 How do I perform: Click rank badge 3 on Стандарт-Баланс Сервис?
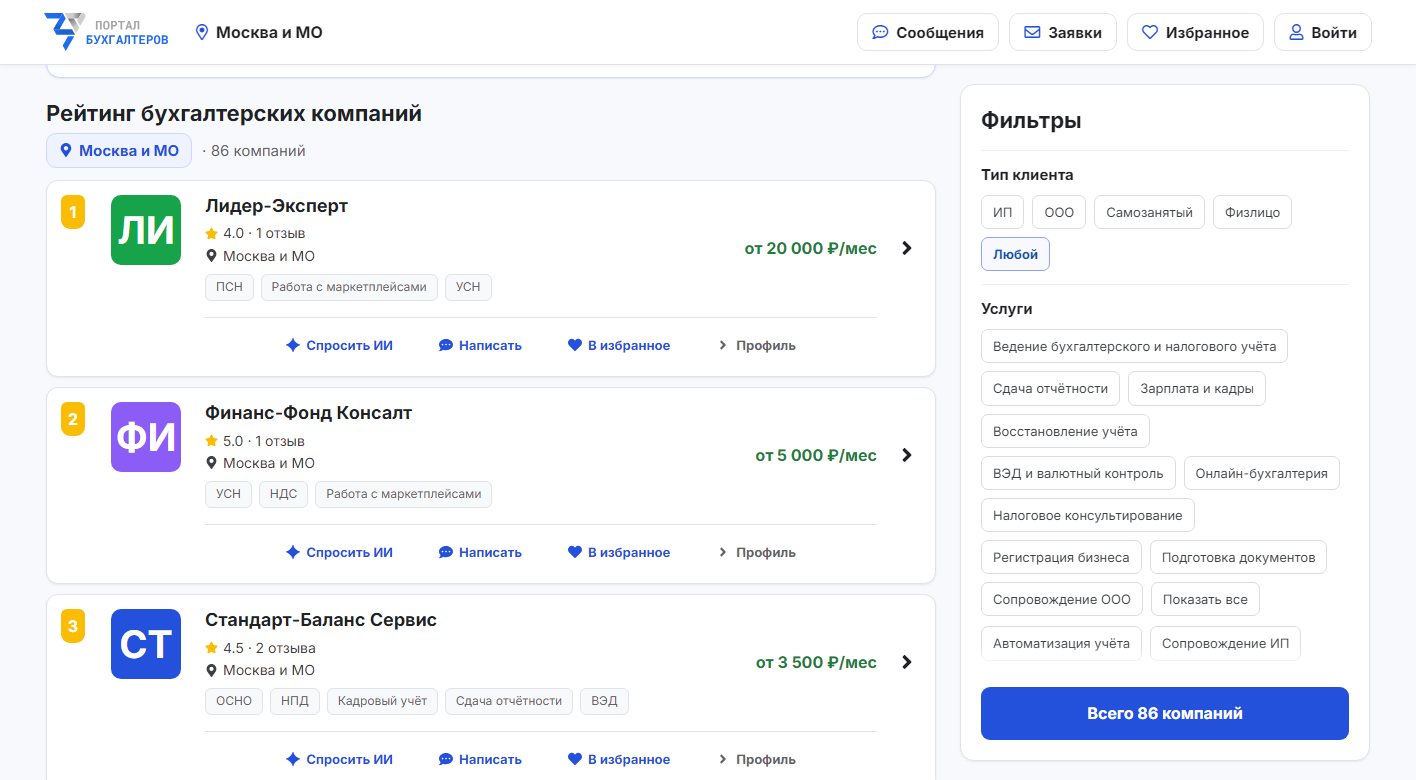[x=73, y=626]
